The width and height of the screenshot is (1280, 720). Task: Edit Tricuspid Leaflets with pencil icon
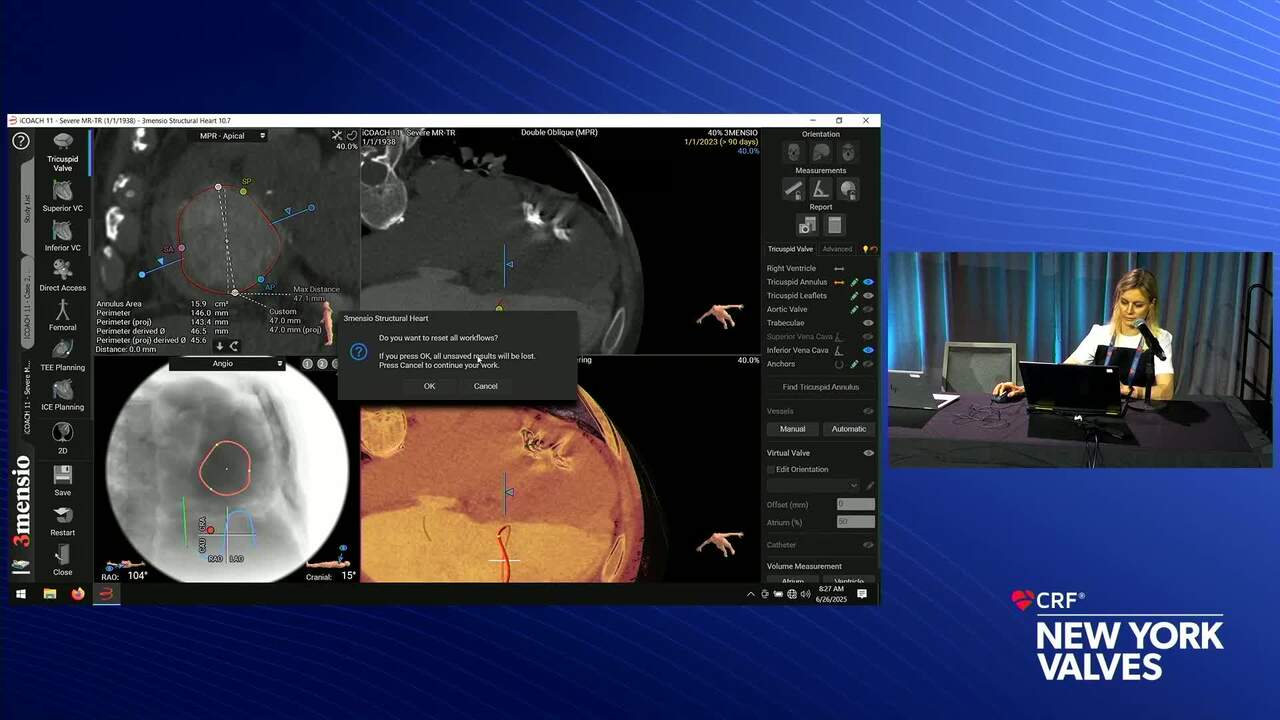coord(854,296)
